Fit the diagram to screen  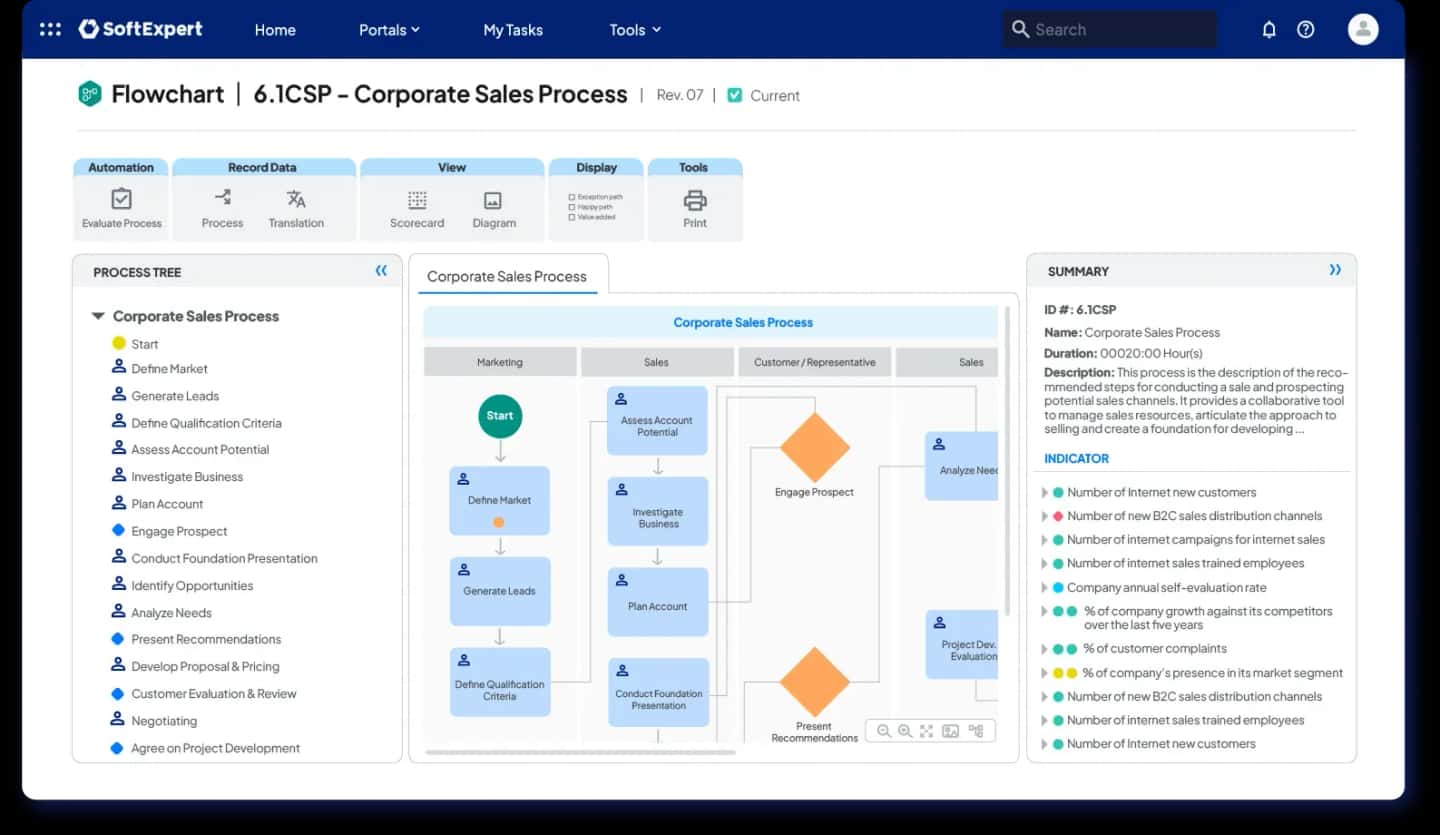[x=927, y=731]
